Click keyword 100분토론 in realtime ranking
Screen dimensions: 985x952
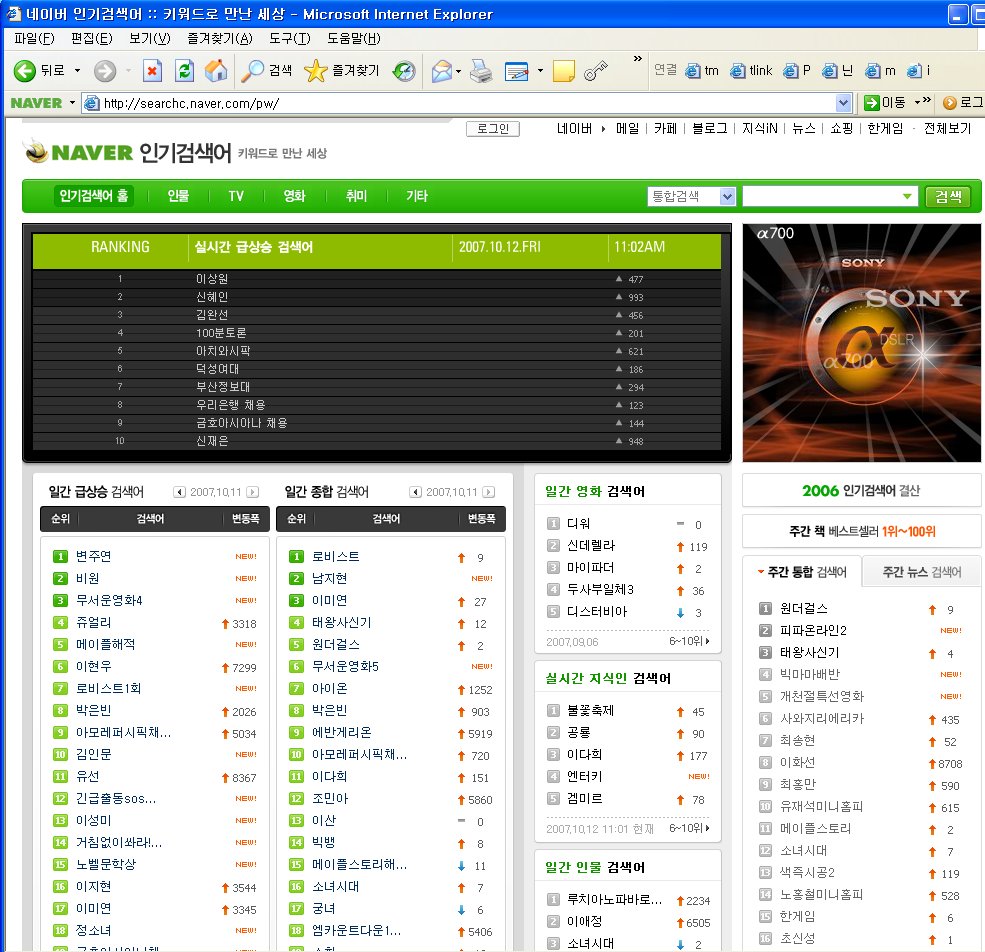tap(221, 332)
